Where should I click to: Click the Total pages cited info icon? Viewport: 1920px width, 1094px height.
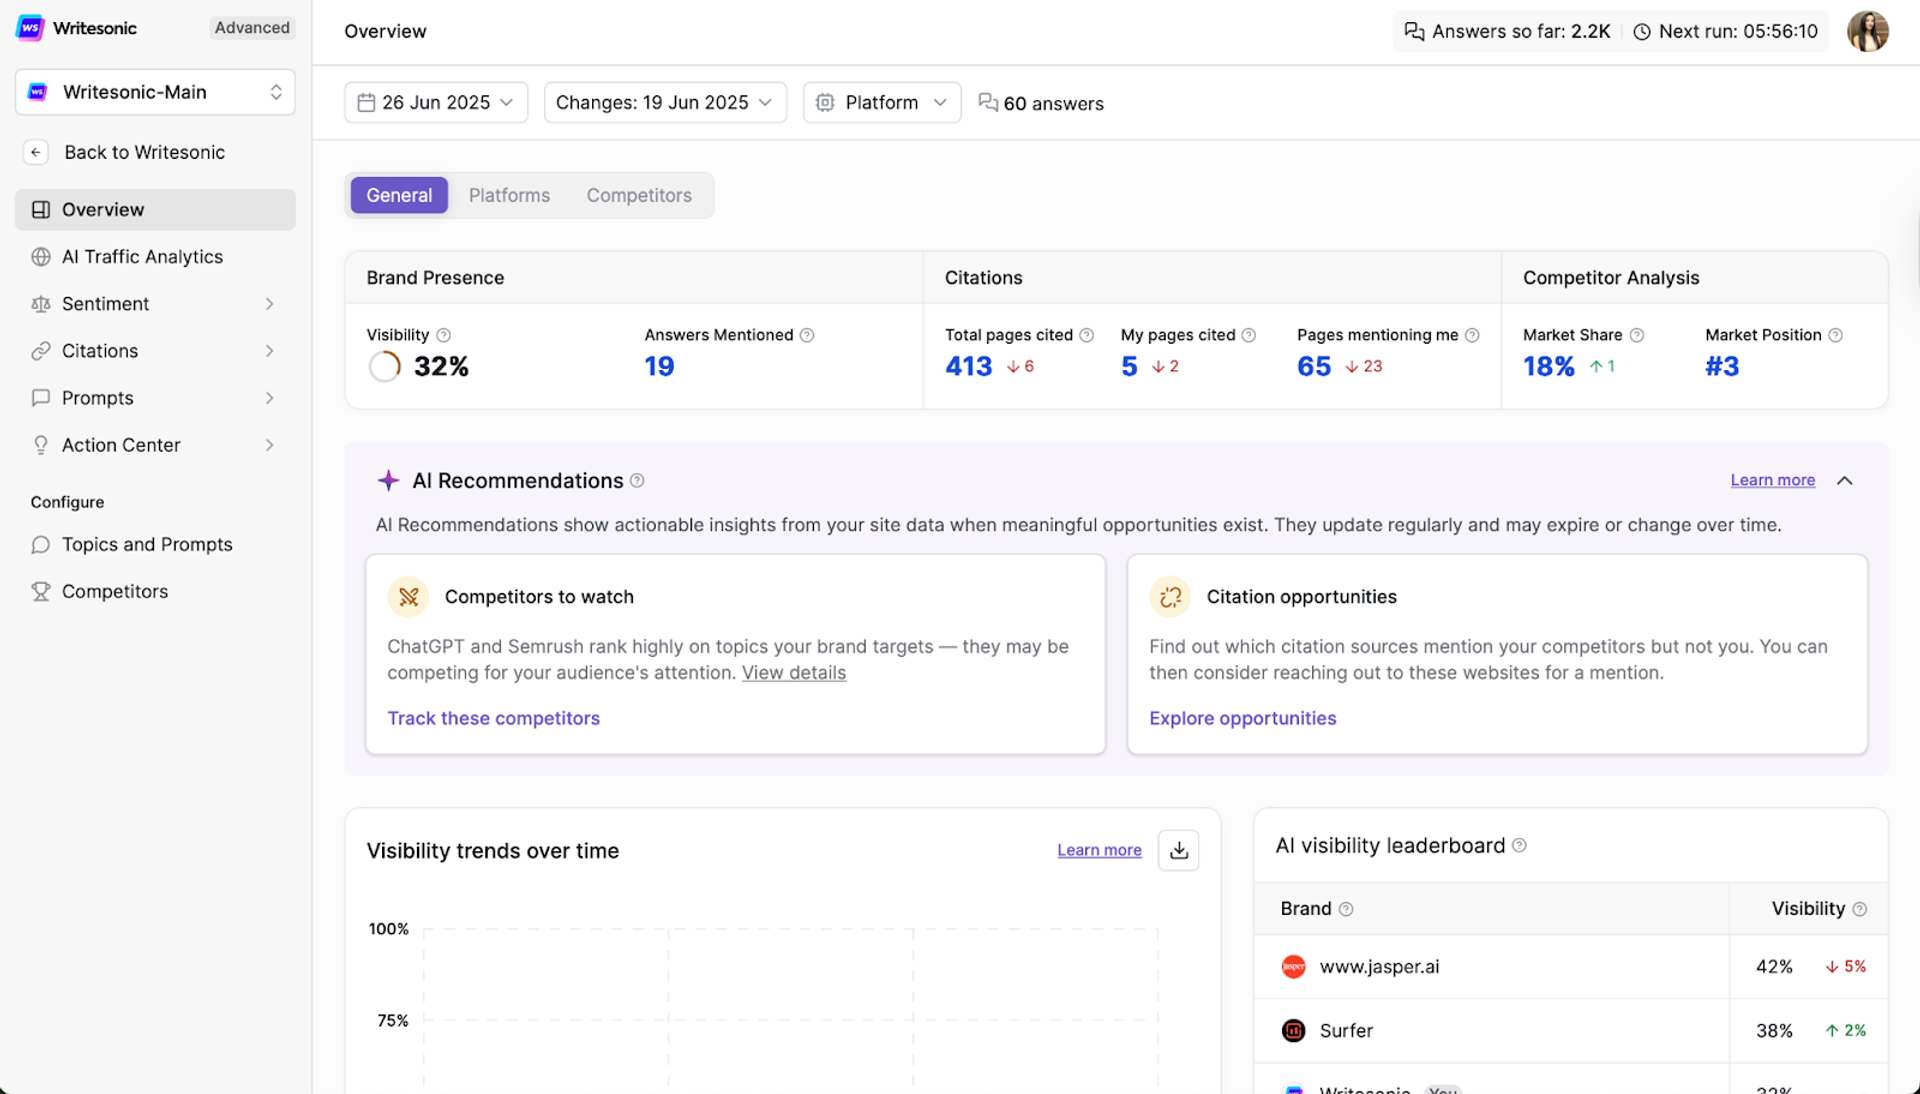[1087, 335]
